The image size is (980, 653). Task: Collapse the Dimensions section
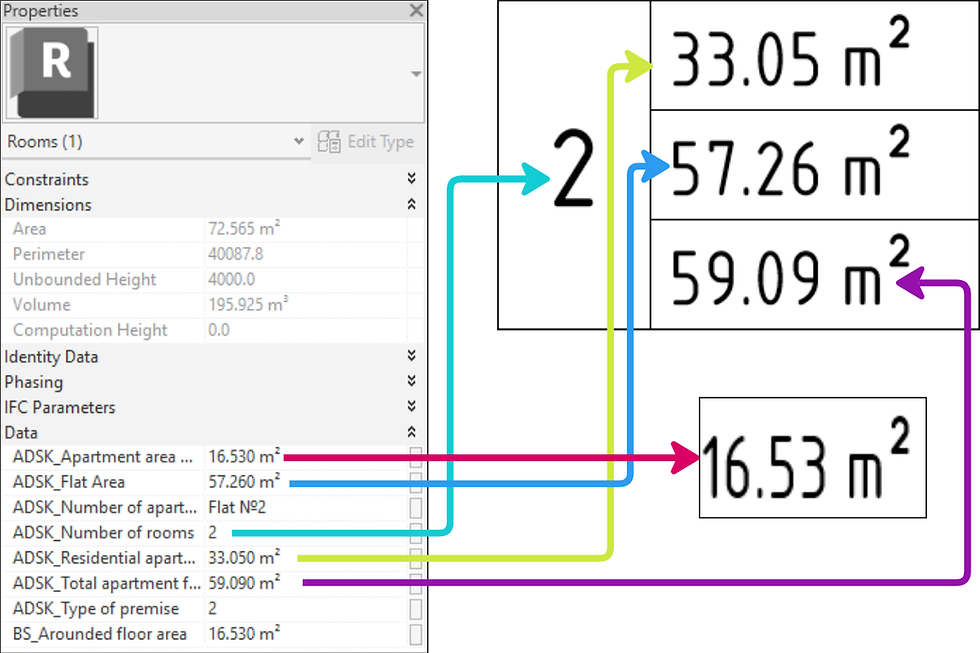[x=411, y=204]
